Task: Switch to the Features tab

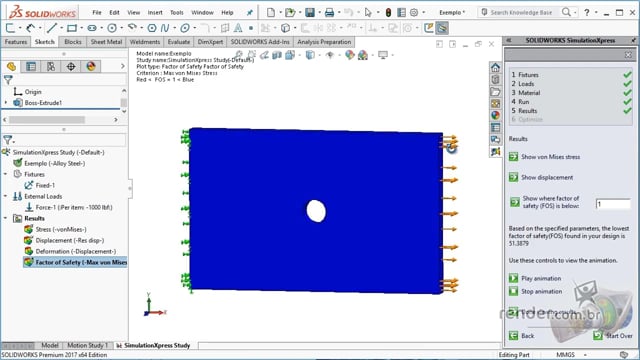Action: (x=16, y=42)
